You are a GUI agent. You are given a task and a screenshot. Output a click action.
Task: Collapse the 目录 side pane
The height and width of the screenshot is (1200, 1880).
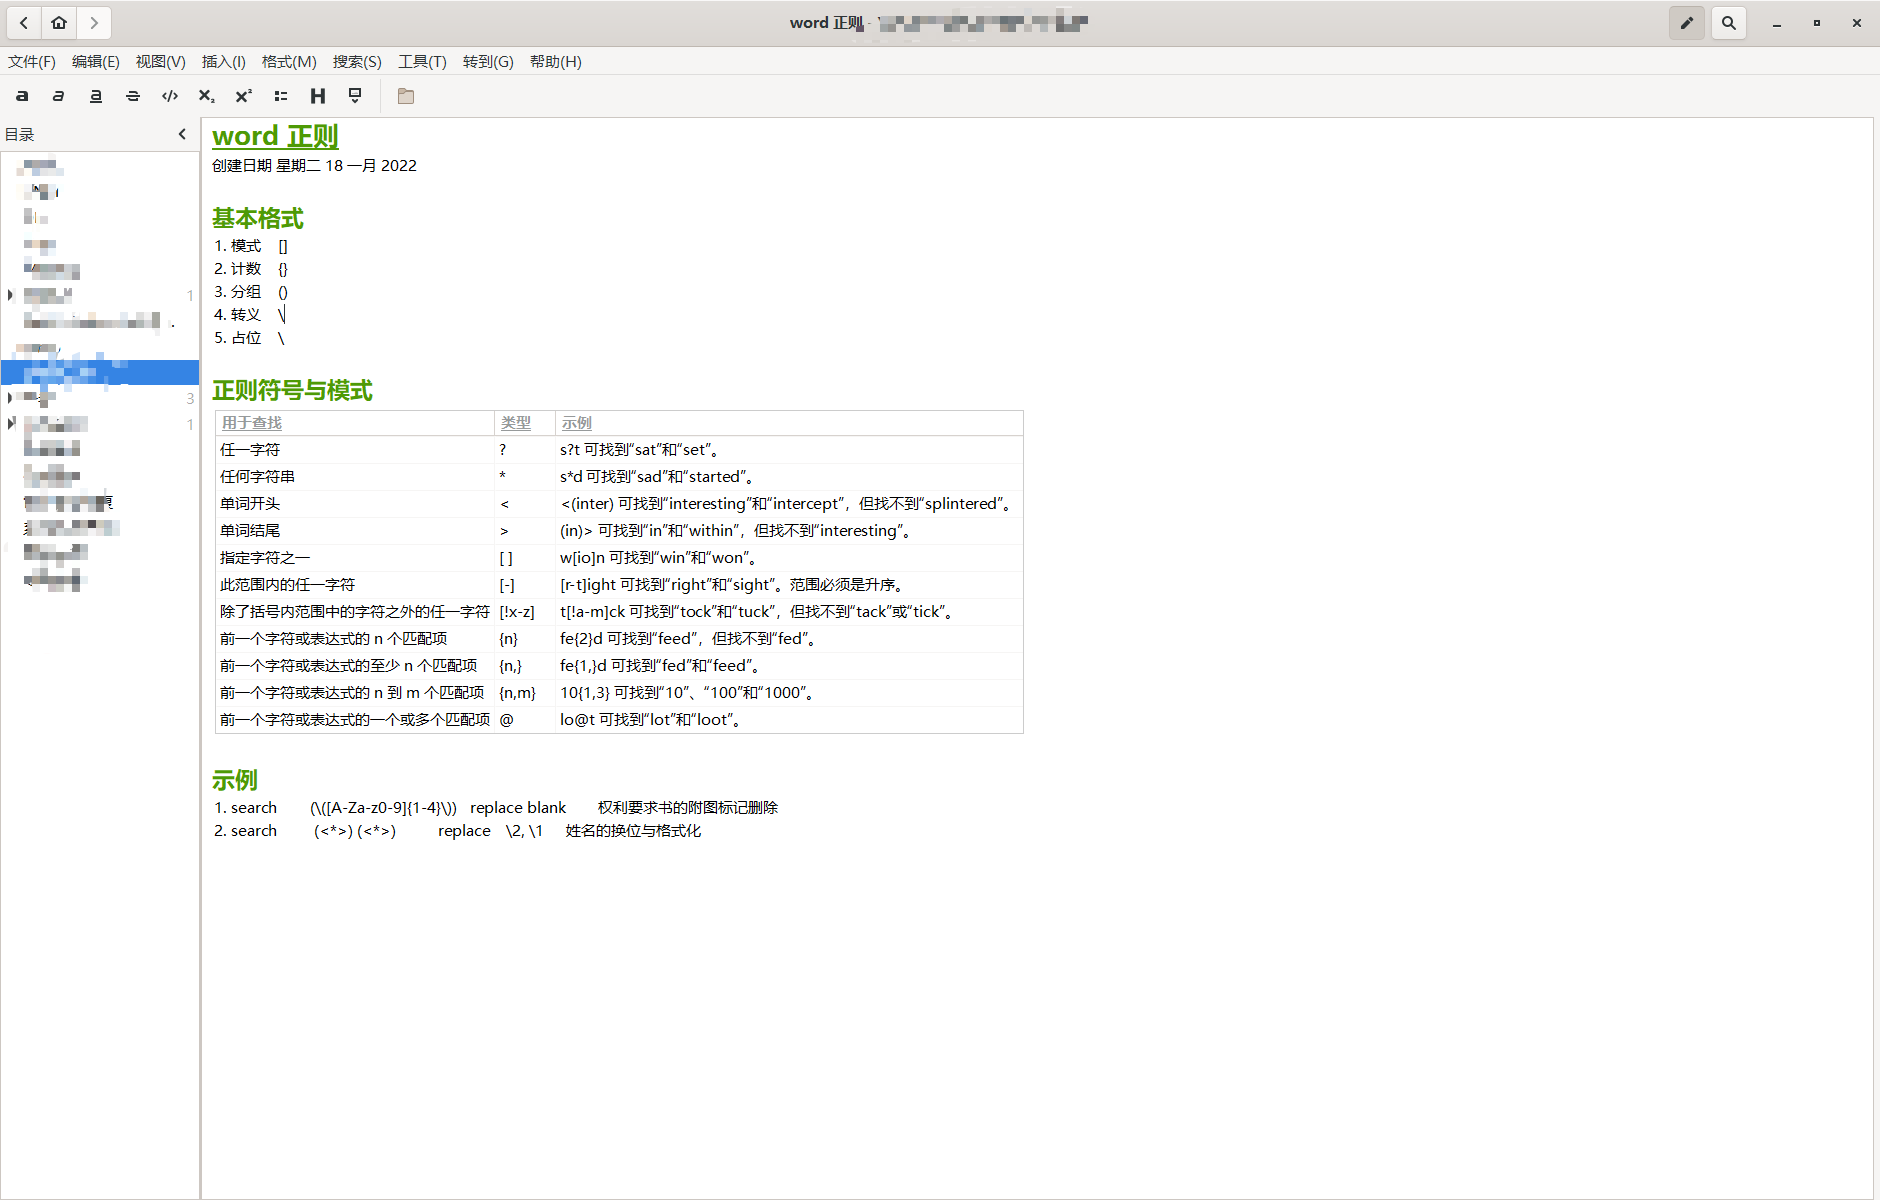tap(182, 134)
